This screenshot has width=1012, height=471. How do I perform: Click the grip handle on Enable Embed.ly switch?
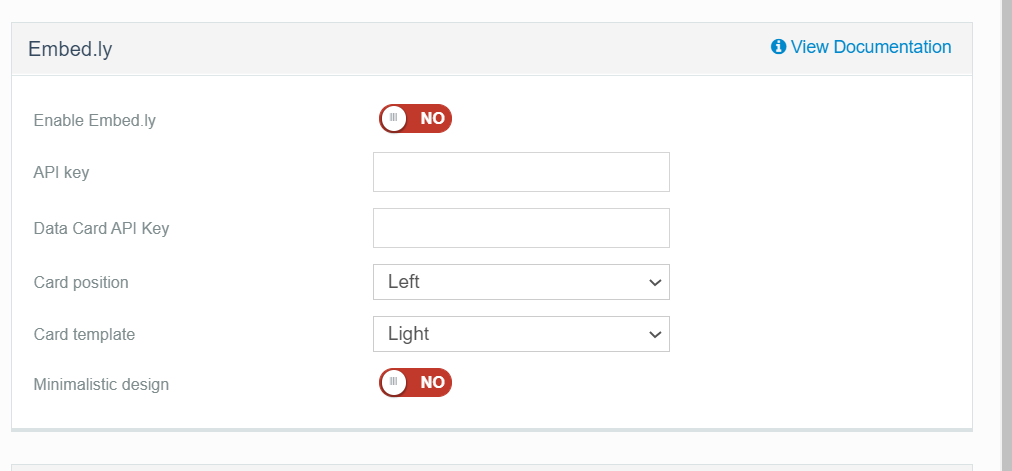(394, 118)
